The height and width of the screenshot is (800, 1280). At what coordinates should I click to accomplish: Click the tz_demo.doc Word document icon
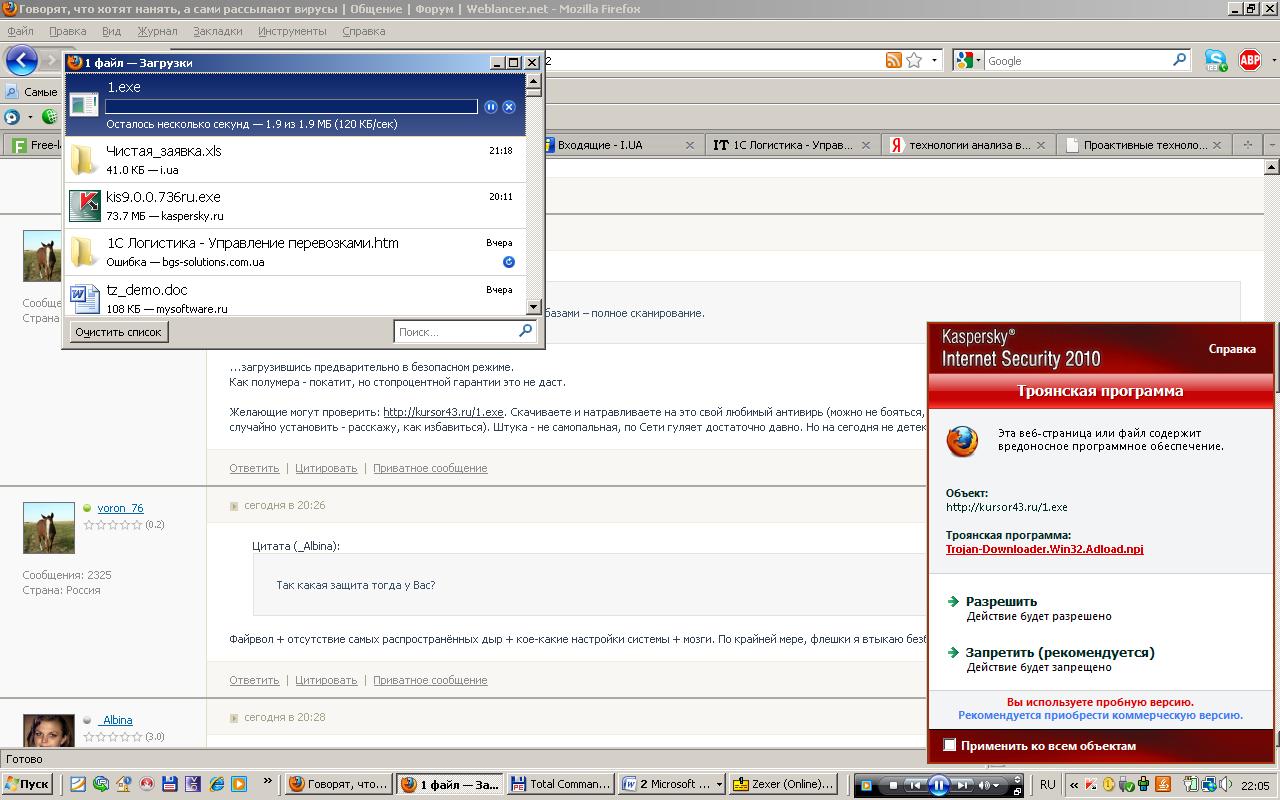84,298
